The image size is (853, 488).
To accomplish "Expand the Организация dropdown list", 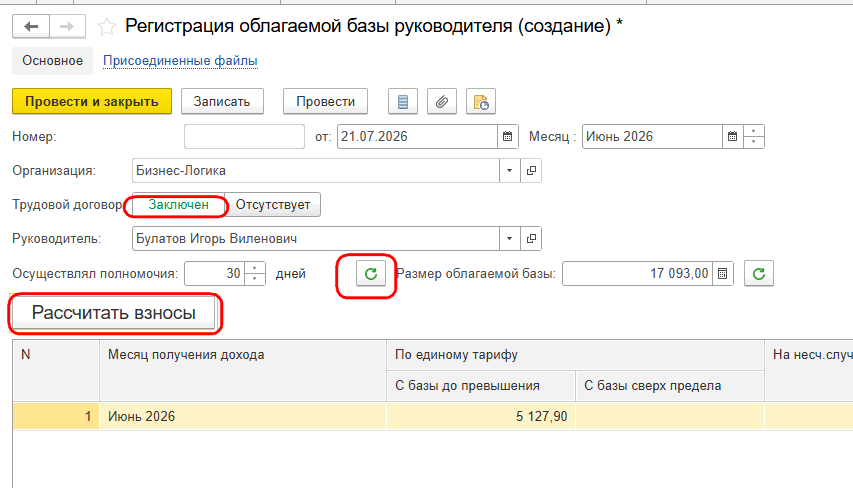I will (x=509, y=171).
